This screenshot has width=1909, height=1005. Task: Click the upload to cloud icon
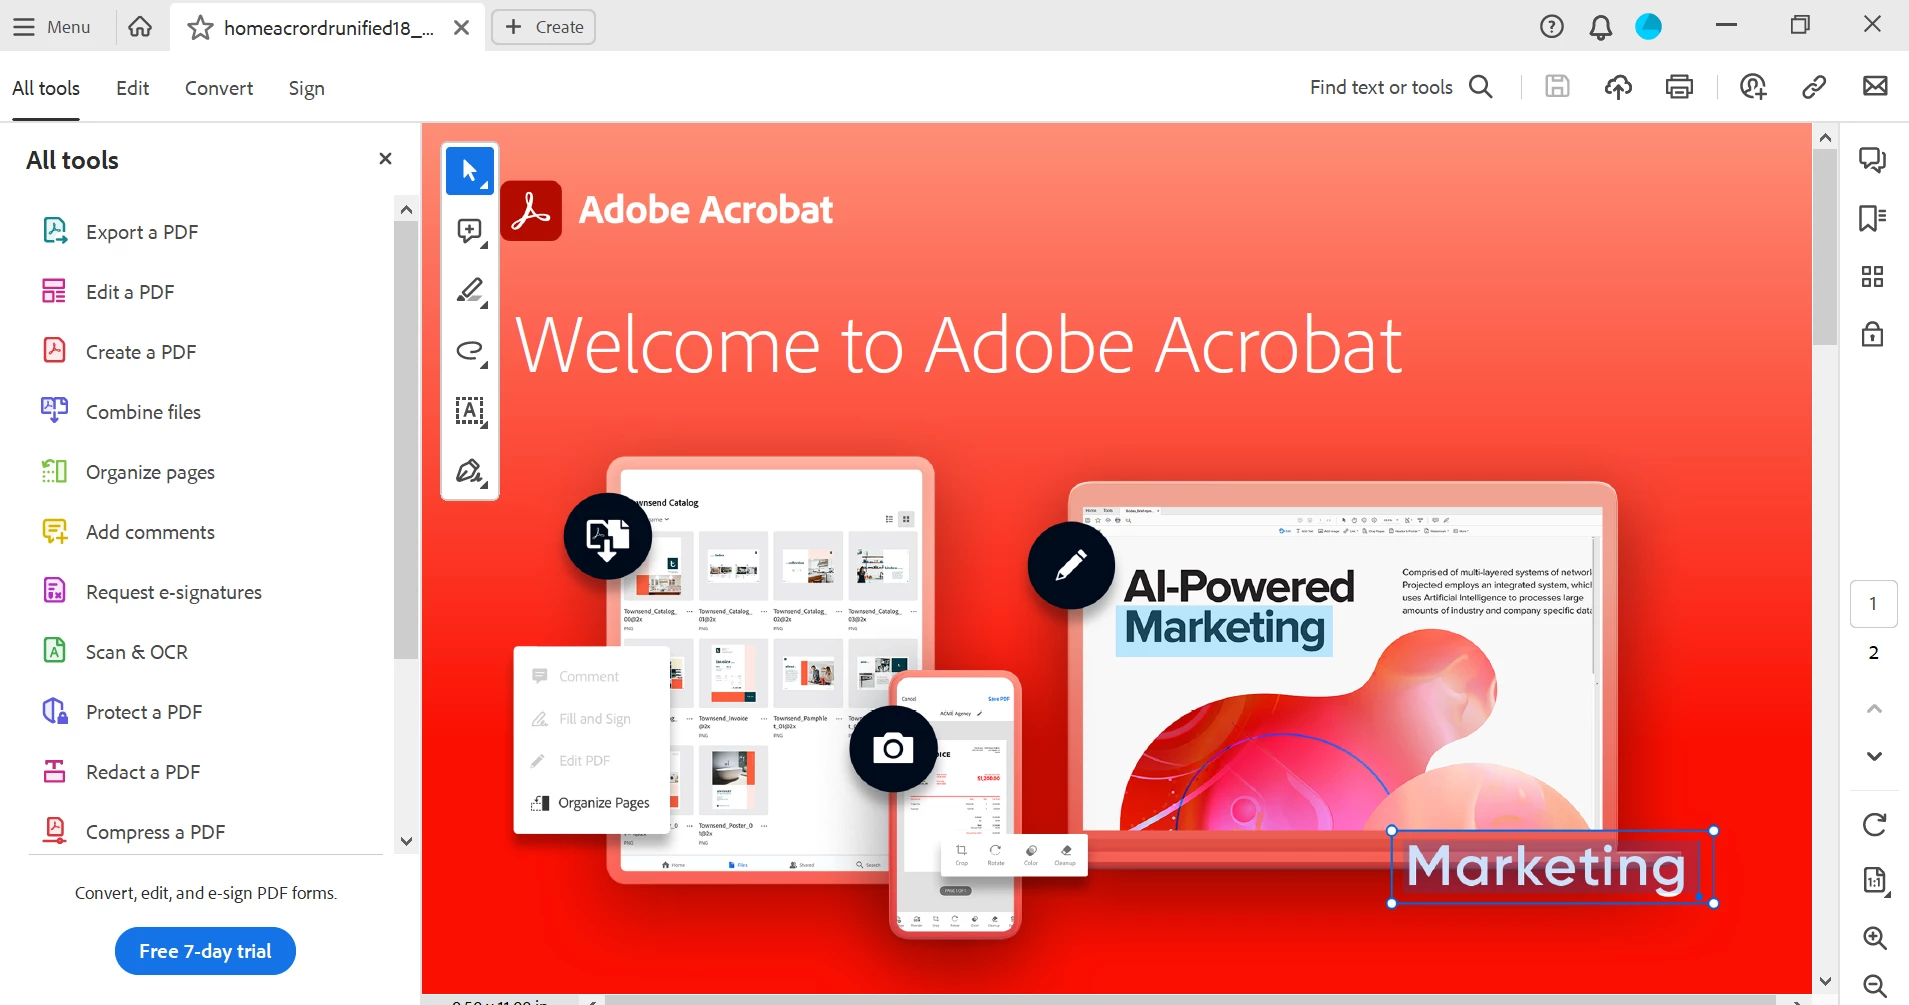point(1618,87)
